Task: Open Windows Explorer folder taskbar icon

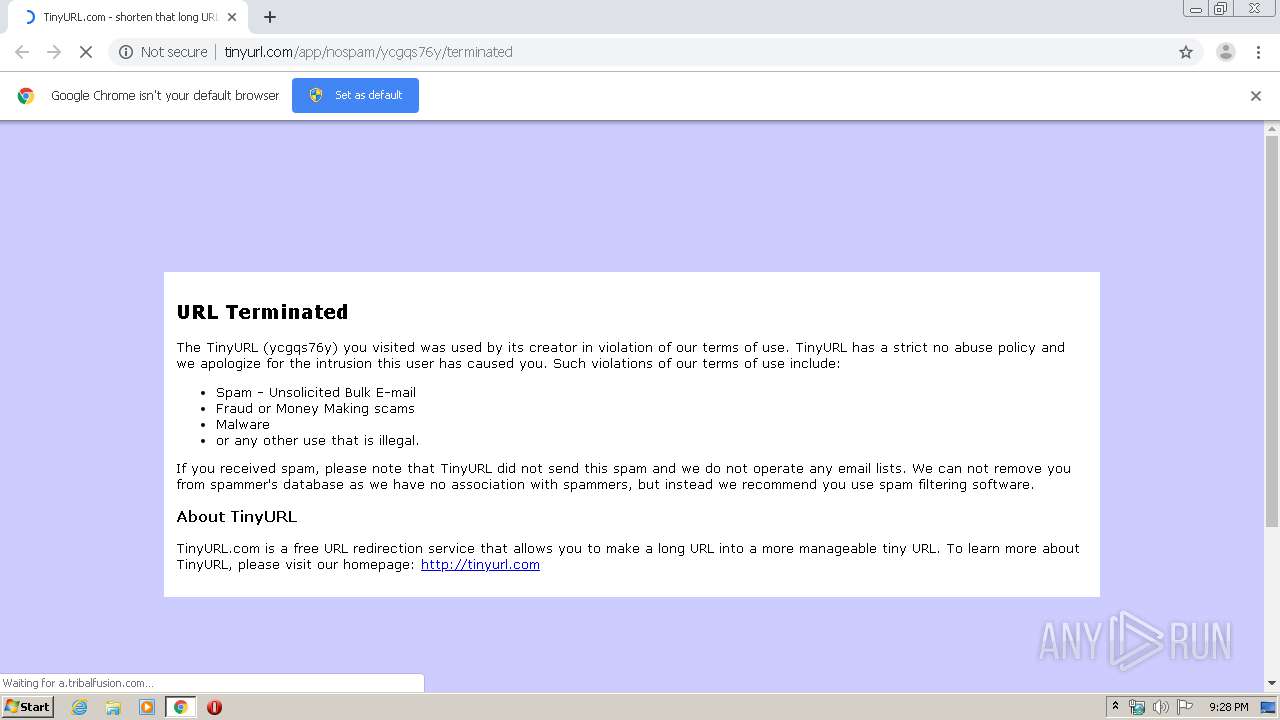Action: click(x=113, y=707)
